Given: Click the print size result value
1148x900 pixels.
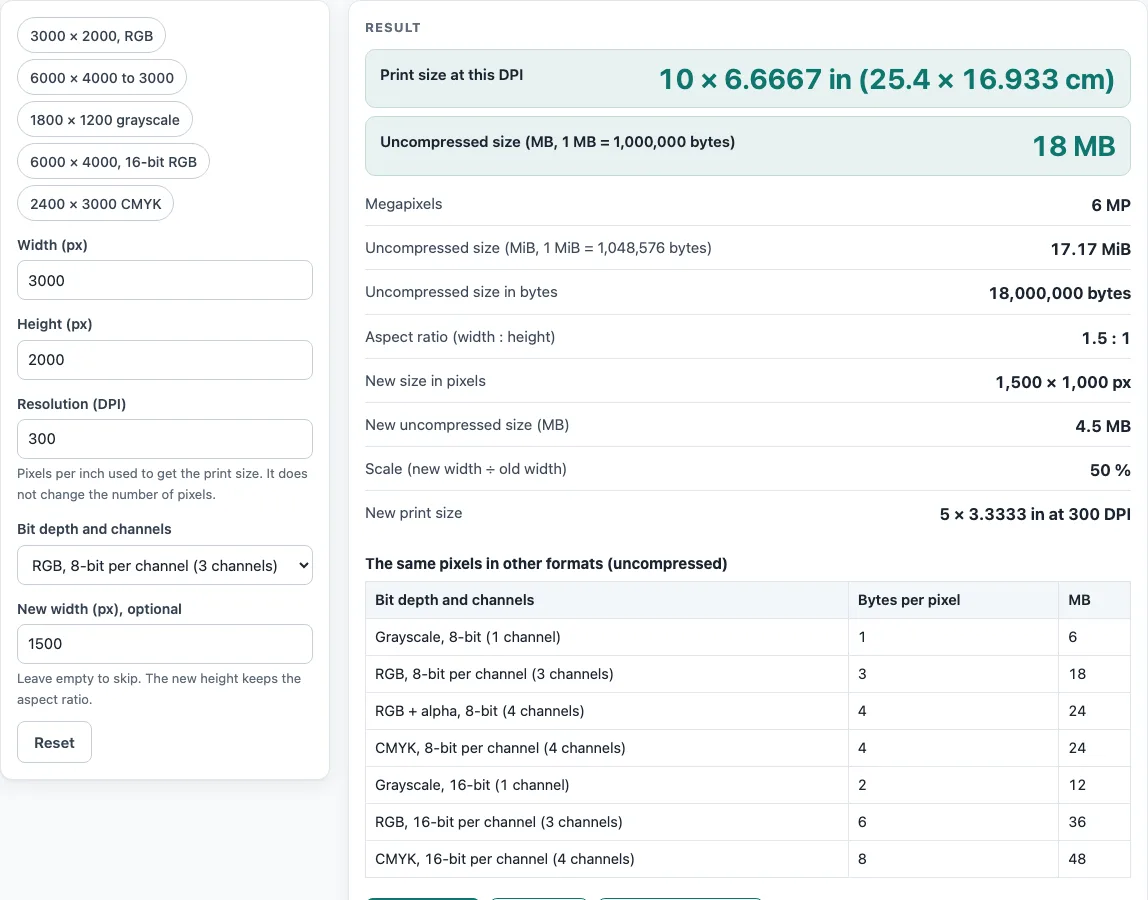Looking at the screenshot, I should (x=887, y=79).
